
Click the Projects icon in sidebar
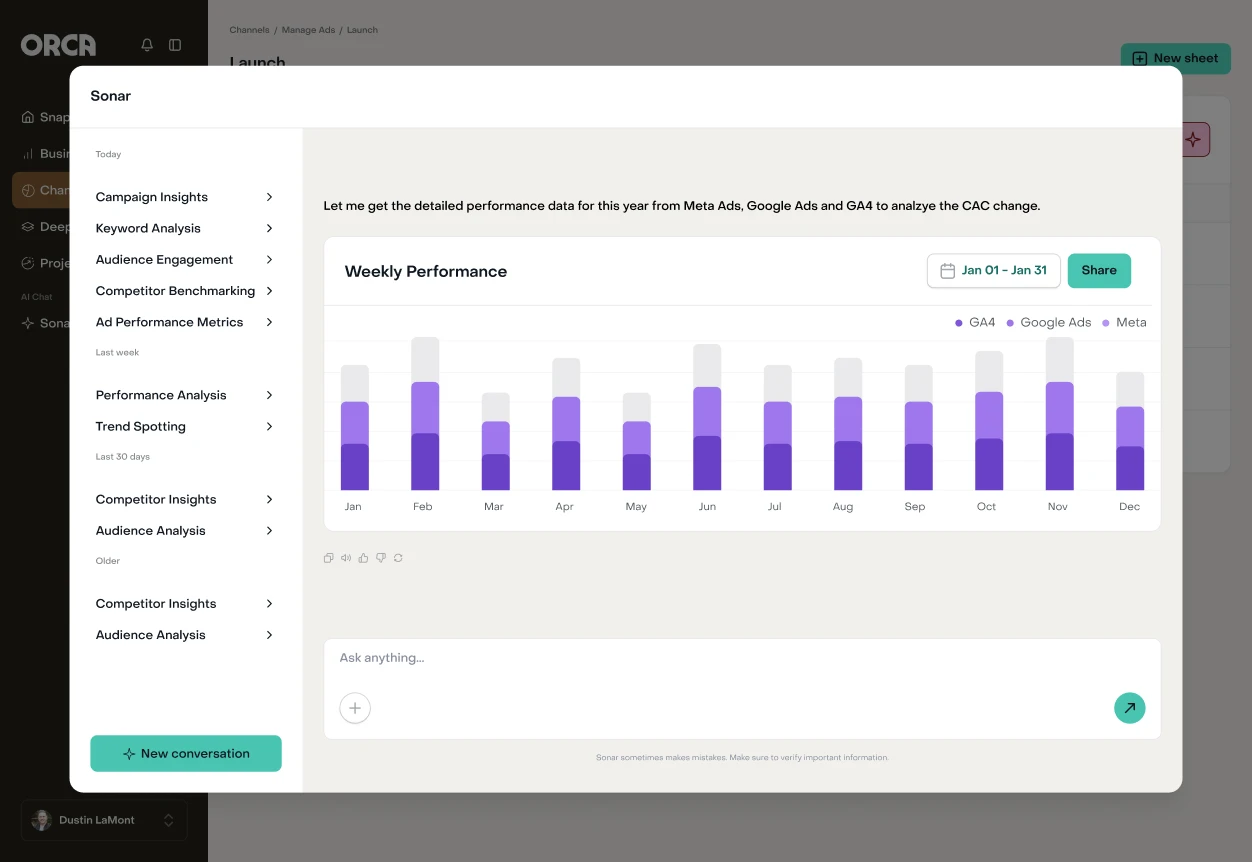click(x=28, y=263)
